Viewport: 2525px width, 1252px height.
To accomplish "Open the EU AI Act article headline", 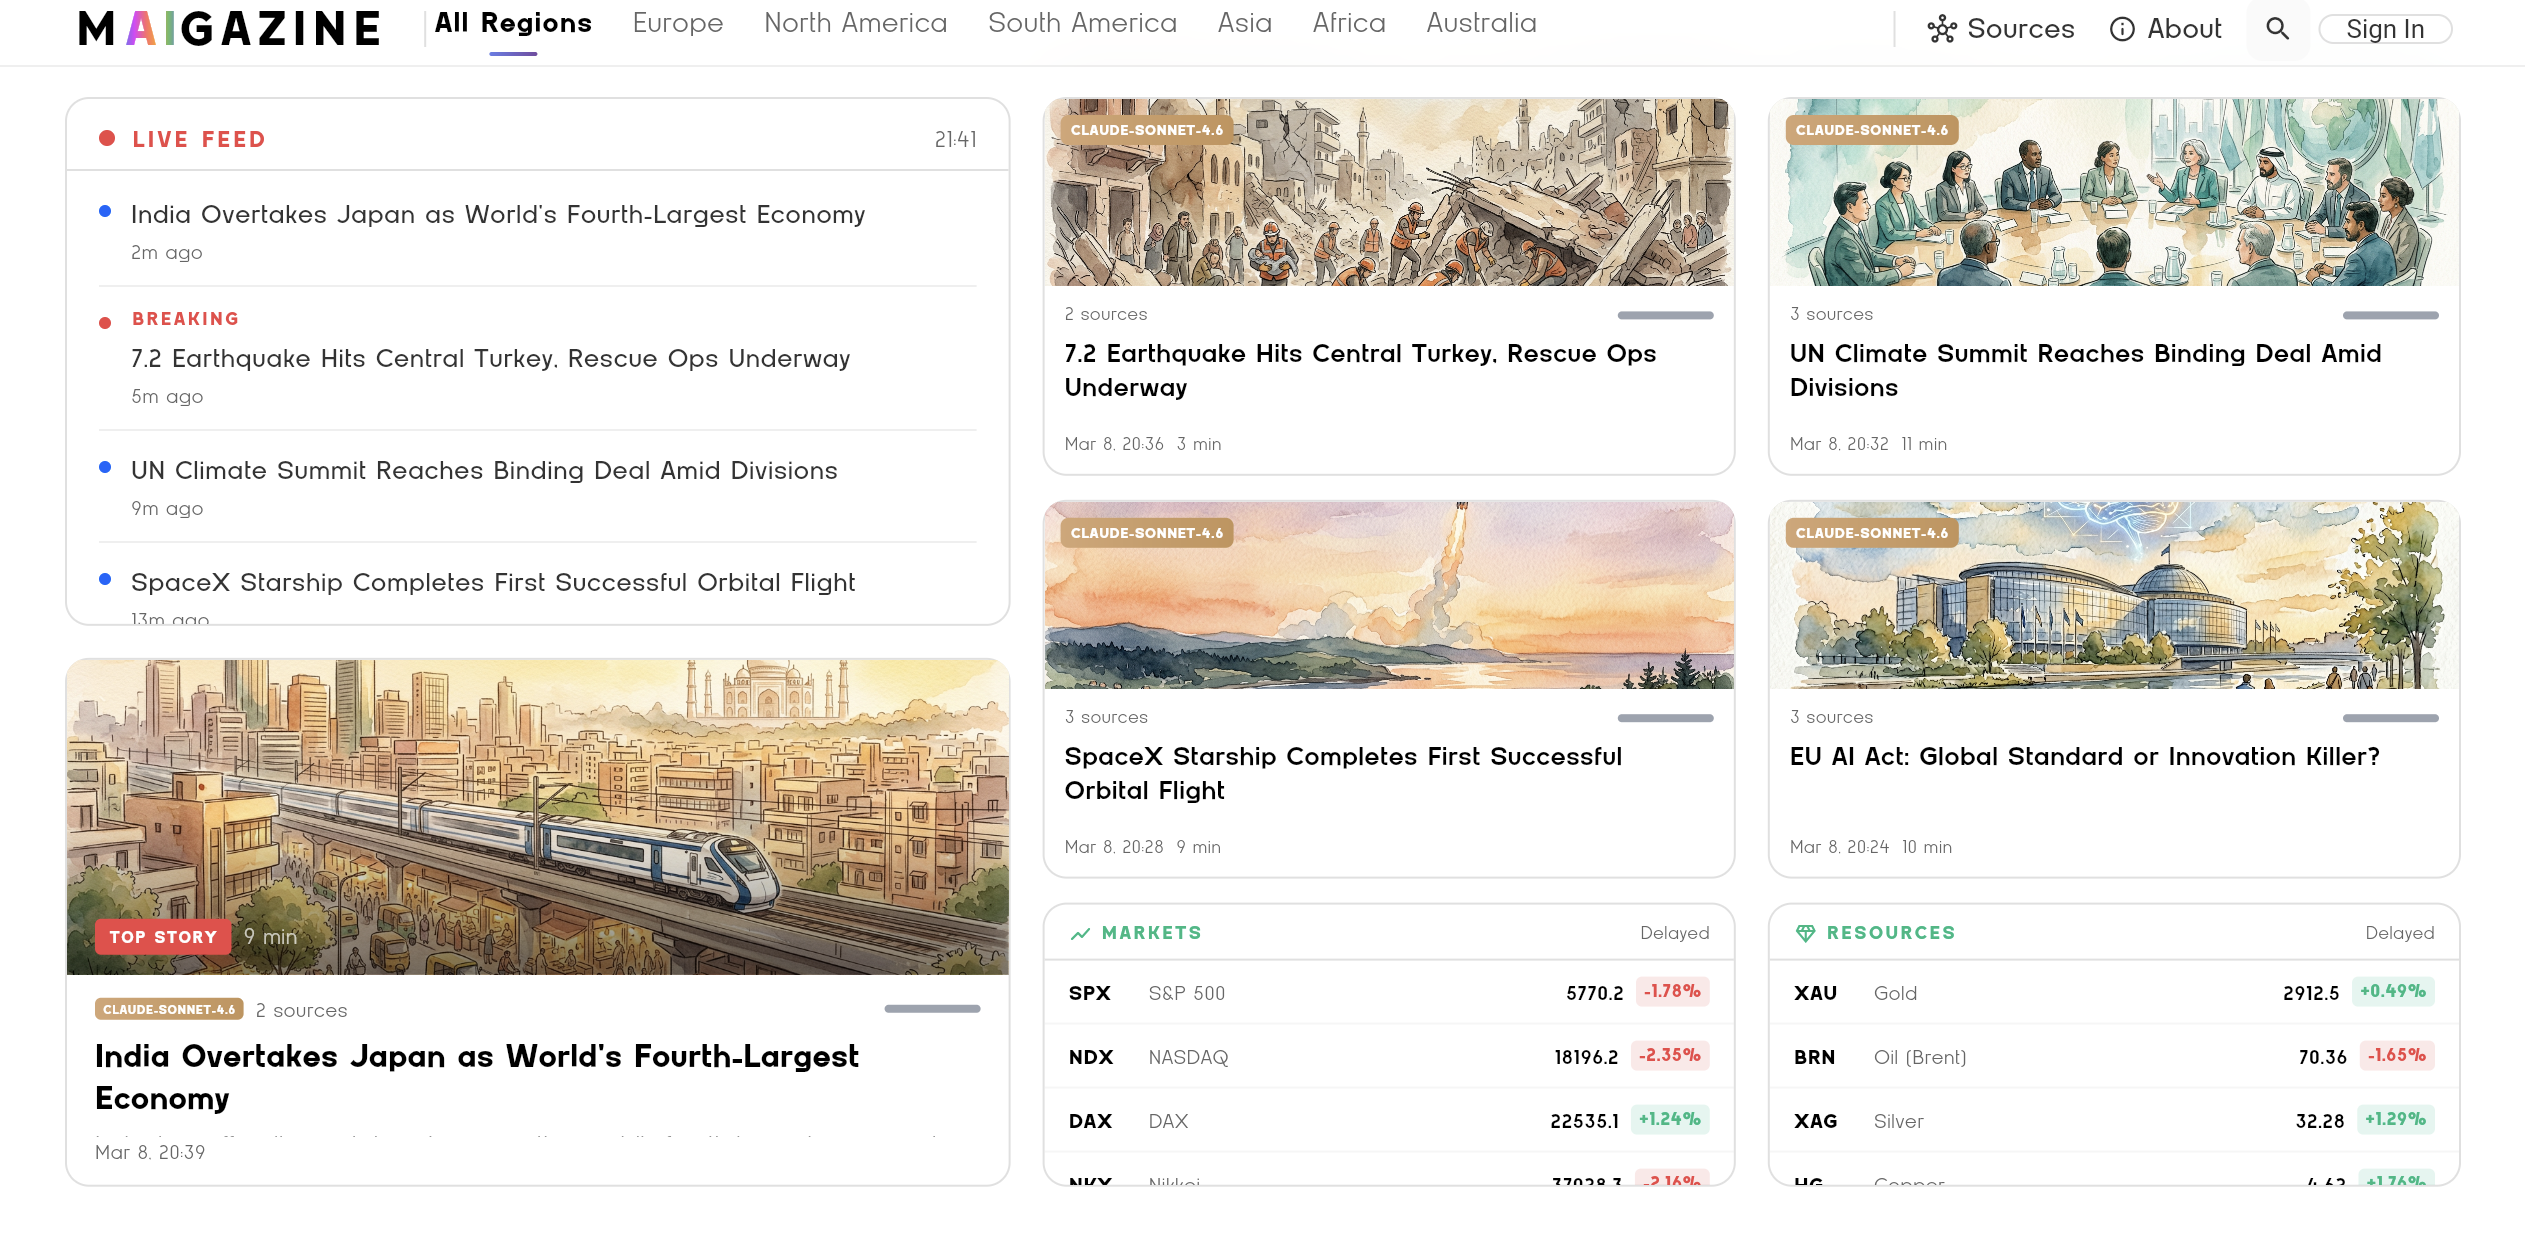I will pos(2084,757).
